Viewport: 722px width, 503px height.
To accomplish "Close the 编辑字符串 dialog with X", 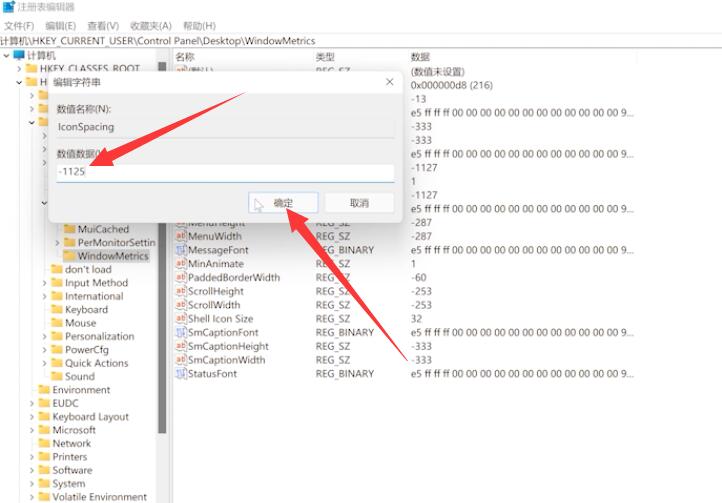I will click(x=387, y=82).
